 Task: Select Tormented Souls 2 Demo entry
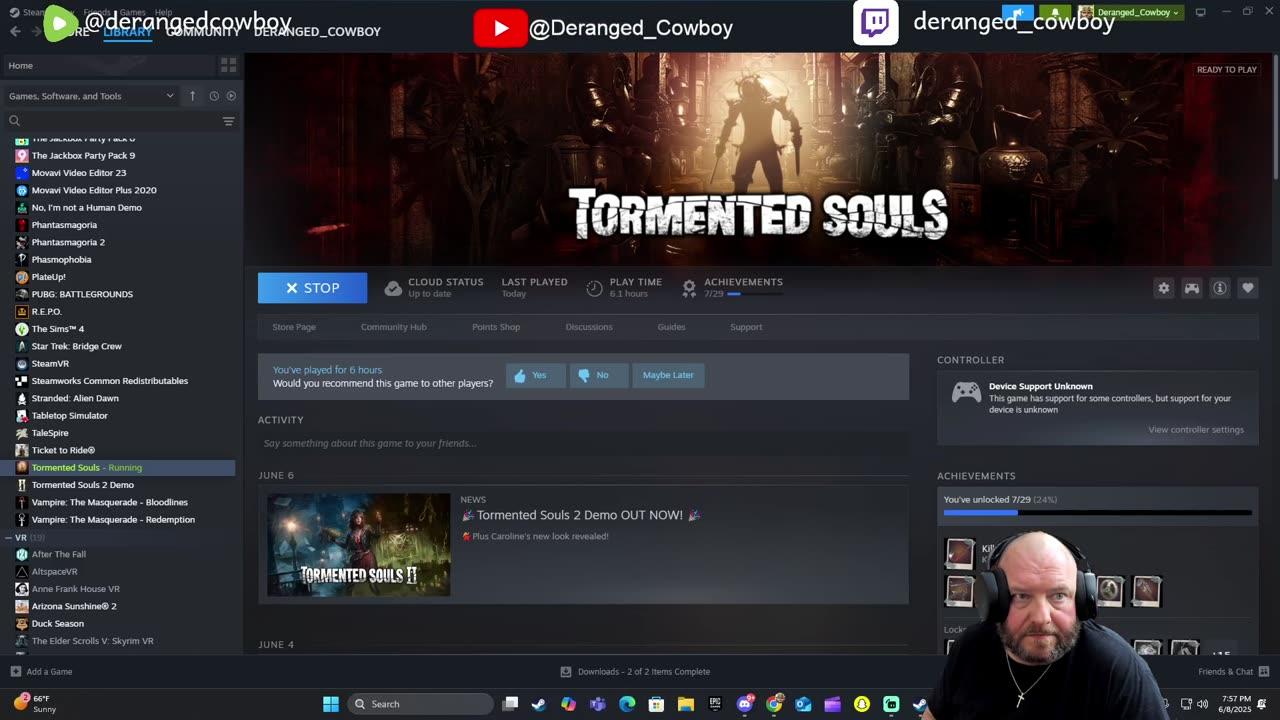point(82,485)
